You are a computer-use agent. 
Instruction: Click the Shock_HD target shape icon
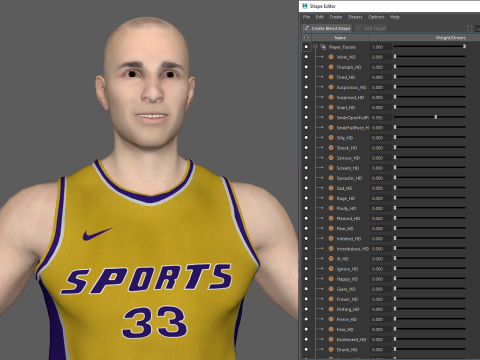[331, 148]
